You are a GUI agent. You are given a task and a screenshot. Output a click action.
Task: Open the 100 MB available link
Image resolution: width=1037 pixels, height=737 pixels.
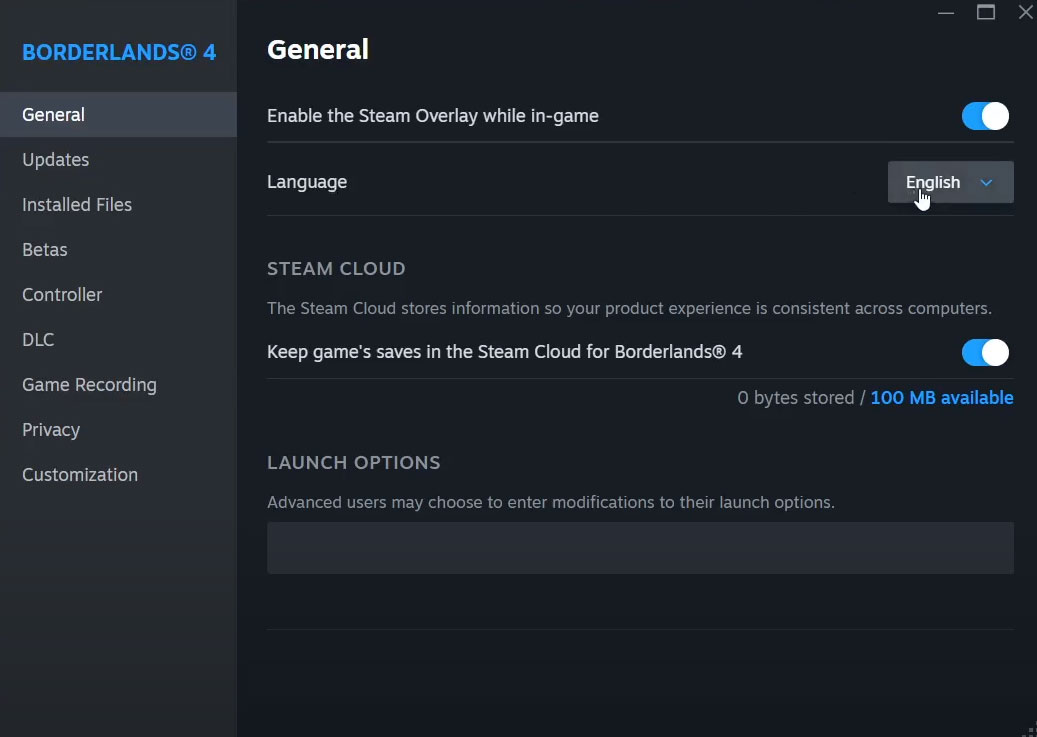941,397
